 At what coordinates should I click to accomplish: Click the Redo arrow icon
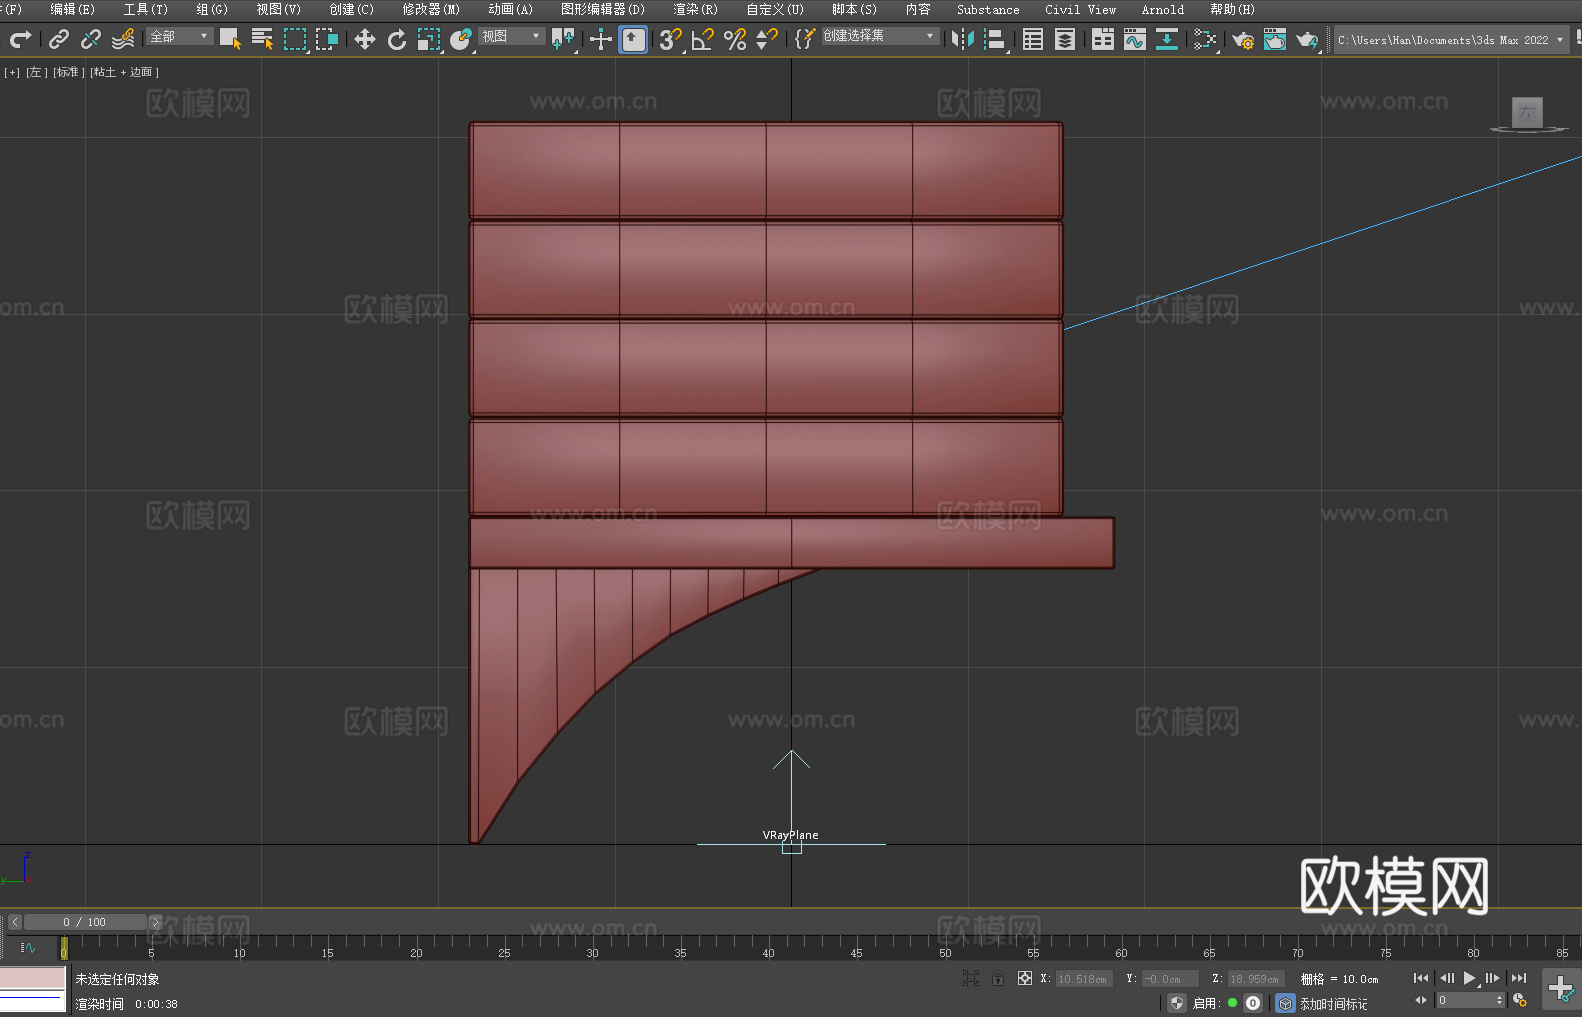point(20,39)
